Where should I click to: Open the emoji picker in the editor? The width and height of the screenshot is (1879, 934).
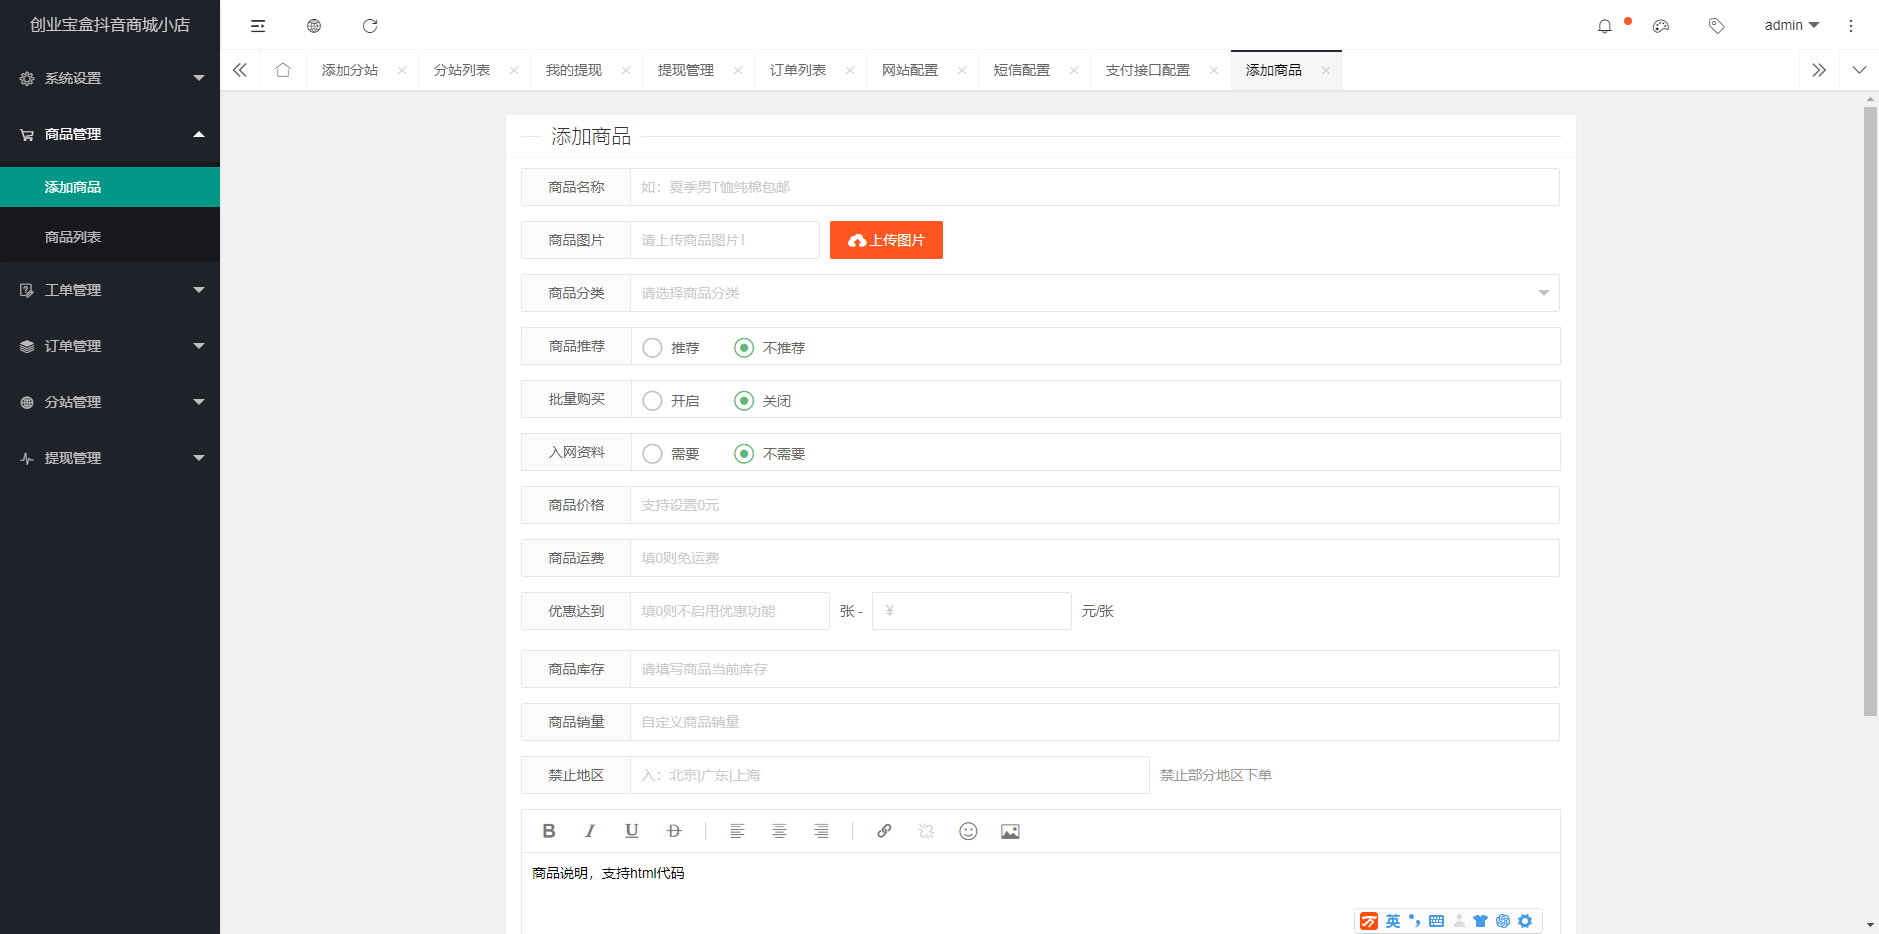click(968, 830)
